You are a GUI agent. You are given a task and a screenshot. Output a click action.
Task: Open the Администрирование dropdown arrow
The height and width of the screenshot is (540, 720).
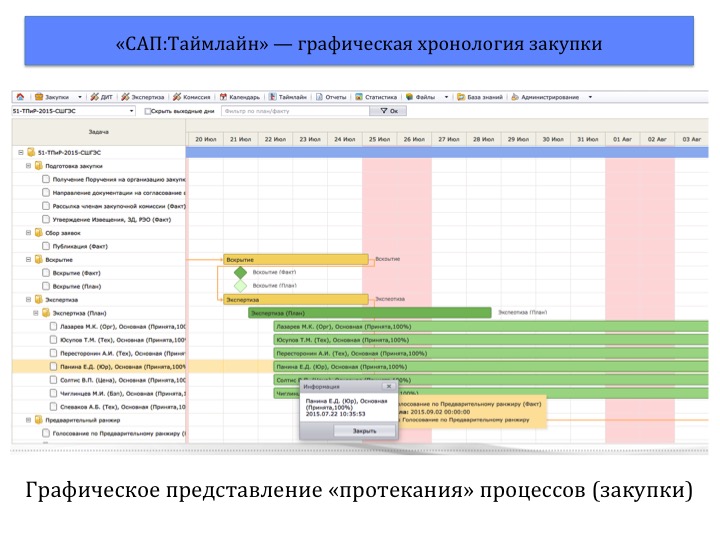(590, 97)
